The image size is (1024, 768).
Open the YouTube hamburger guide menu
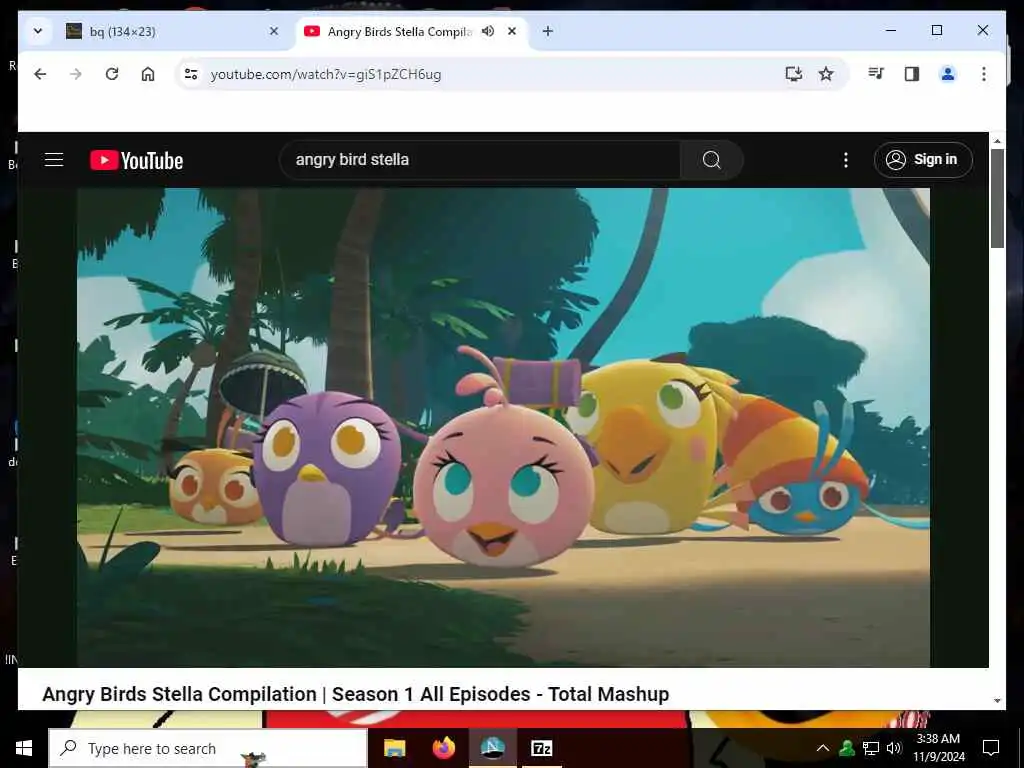click(54, 160)
